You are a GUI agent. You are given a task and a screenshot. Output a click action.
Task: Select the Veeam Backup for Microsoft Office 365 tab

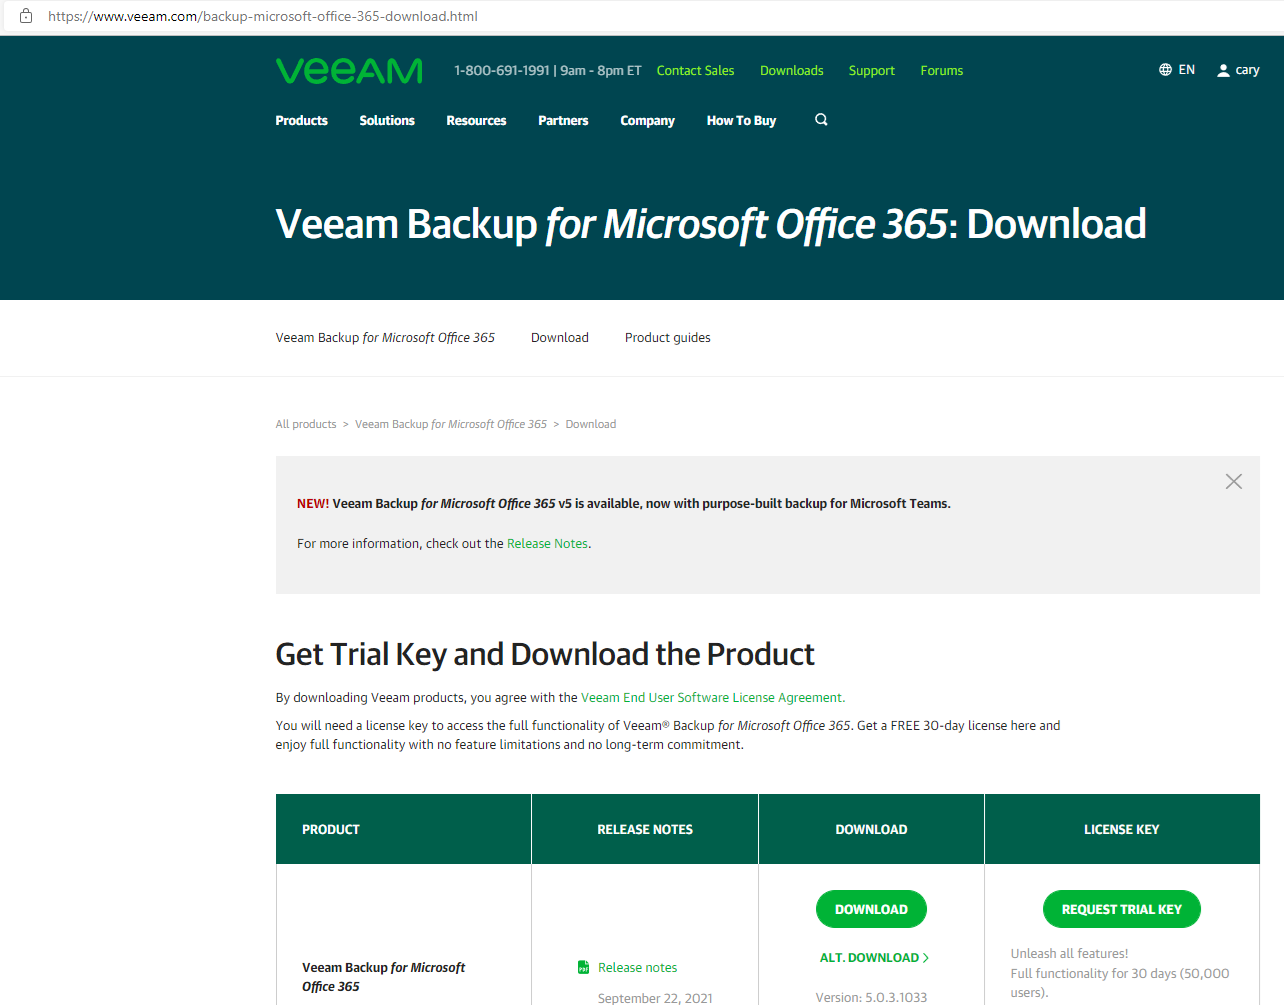(x=385, y=338)
